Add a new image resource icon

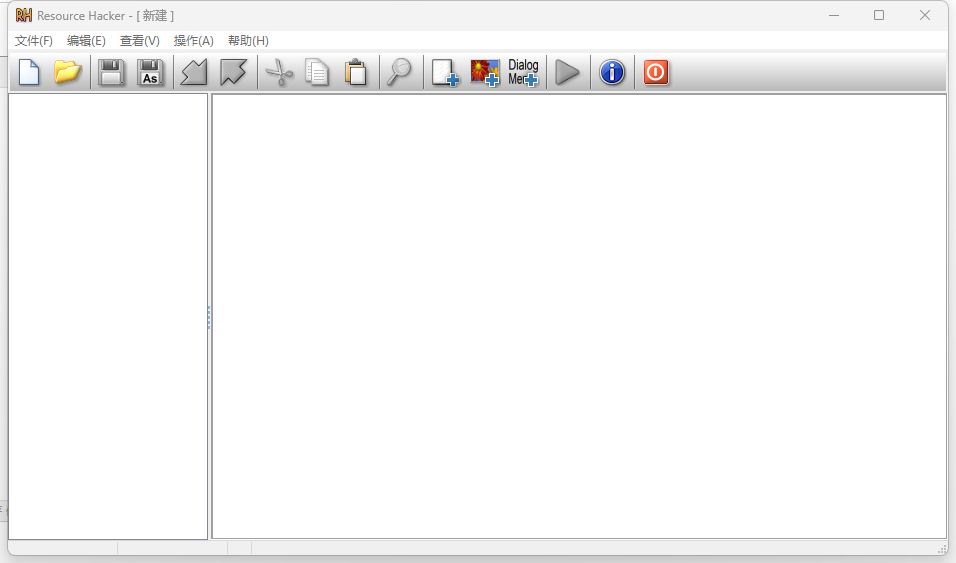pos(485,72)
